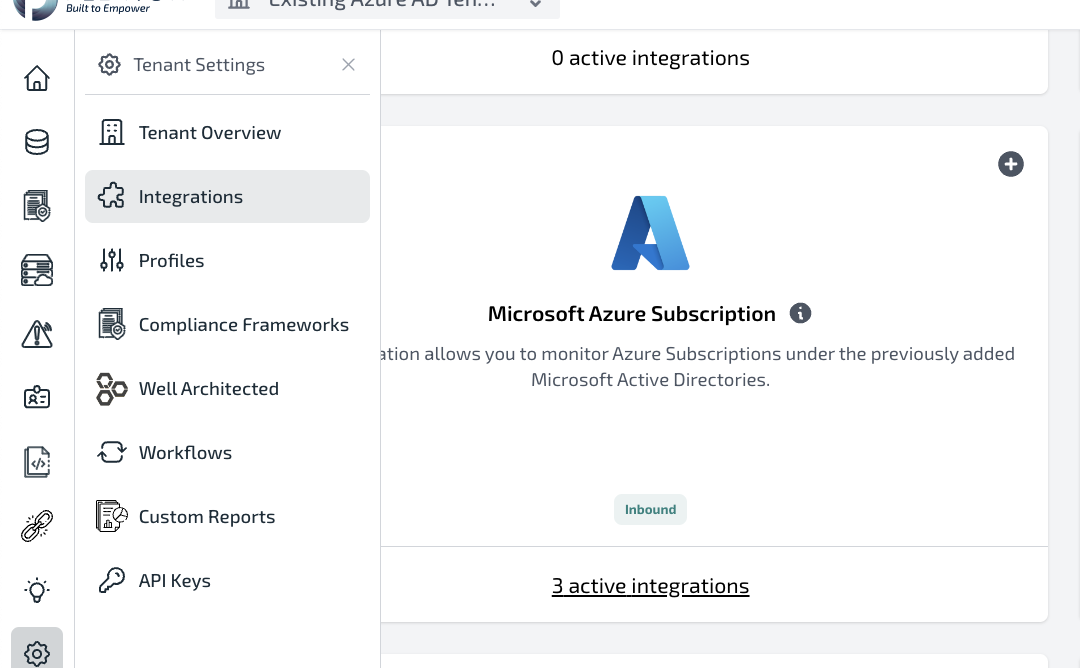The height and width of the screenshot is (668, 1080).
Task: Select Integrations menu item
Action: tap(227, 196)
